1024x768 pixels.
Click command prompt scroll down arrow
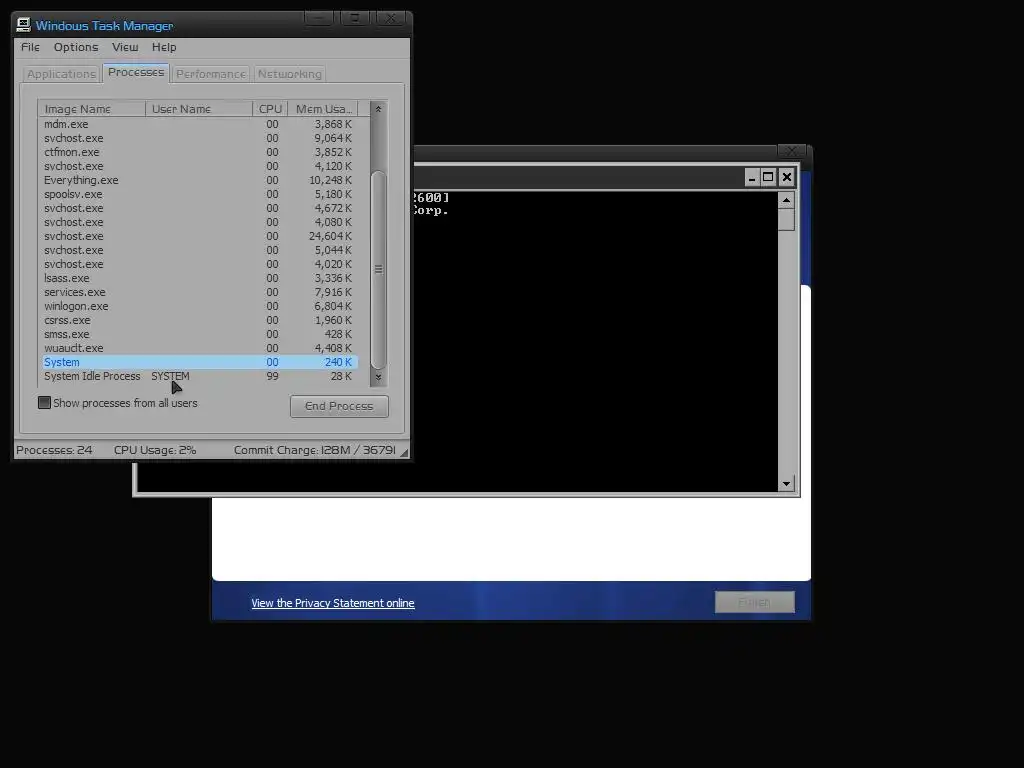786,484
